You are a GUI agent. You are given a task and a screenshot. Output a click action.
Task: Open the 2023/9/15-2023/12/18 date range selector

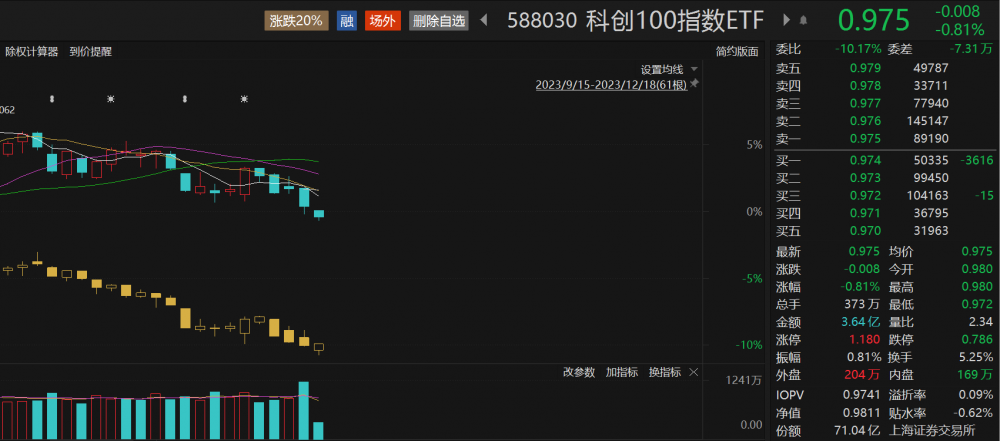(x=610, y=86)
